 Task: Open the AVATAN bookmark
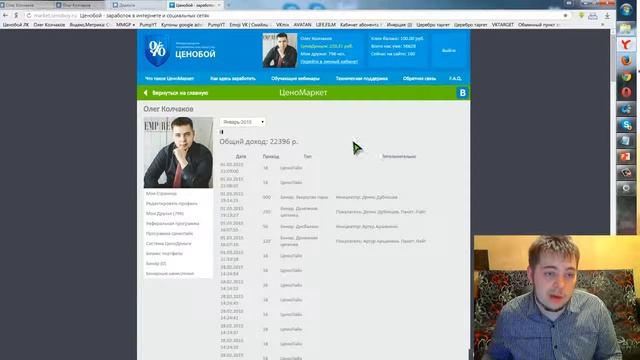coord(302,25)
